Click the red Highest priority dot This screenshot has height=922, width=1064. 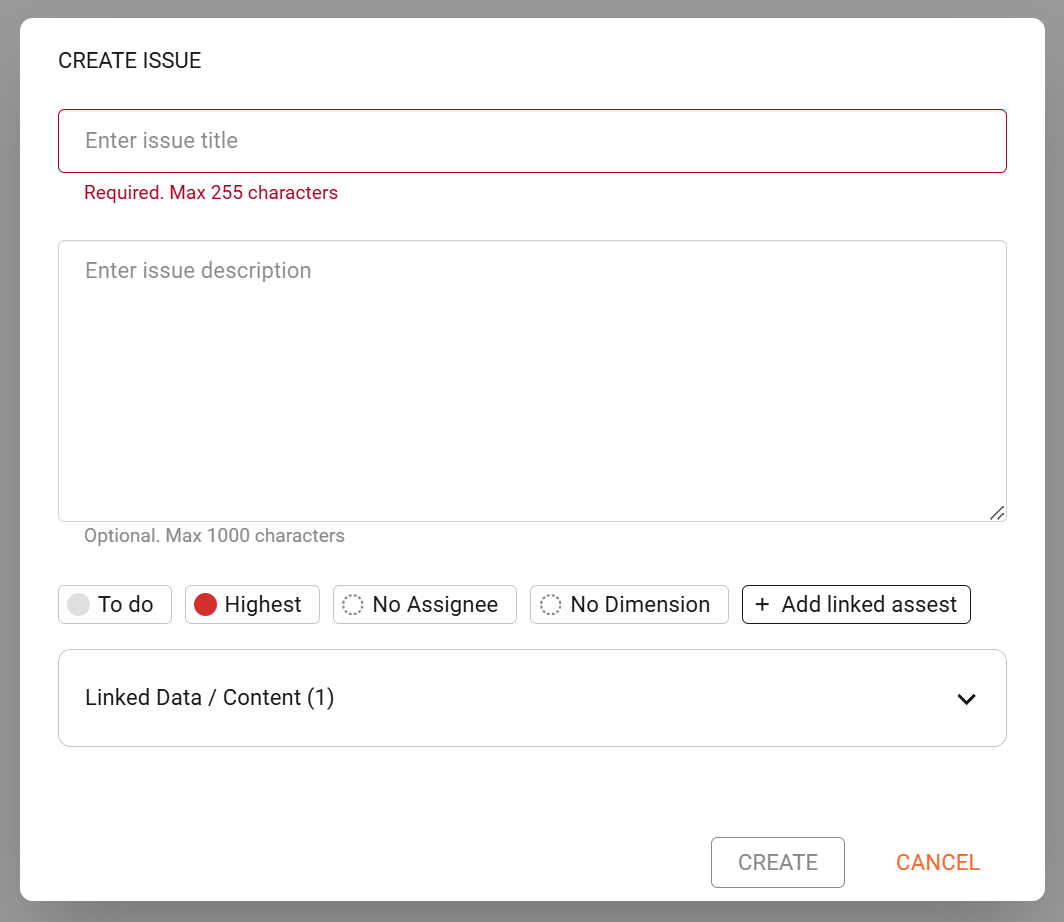205,605
